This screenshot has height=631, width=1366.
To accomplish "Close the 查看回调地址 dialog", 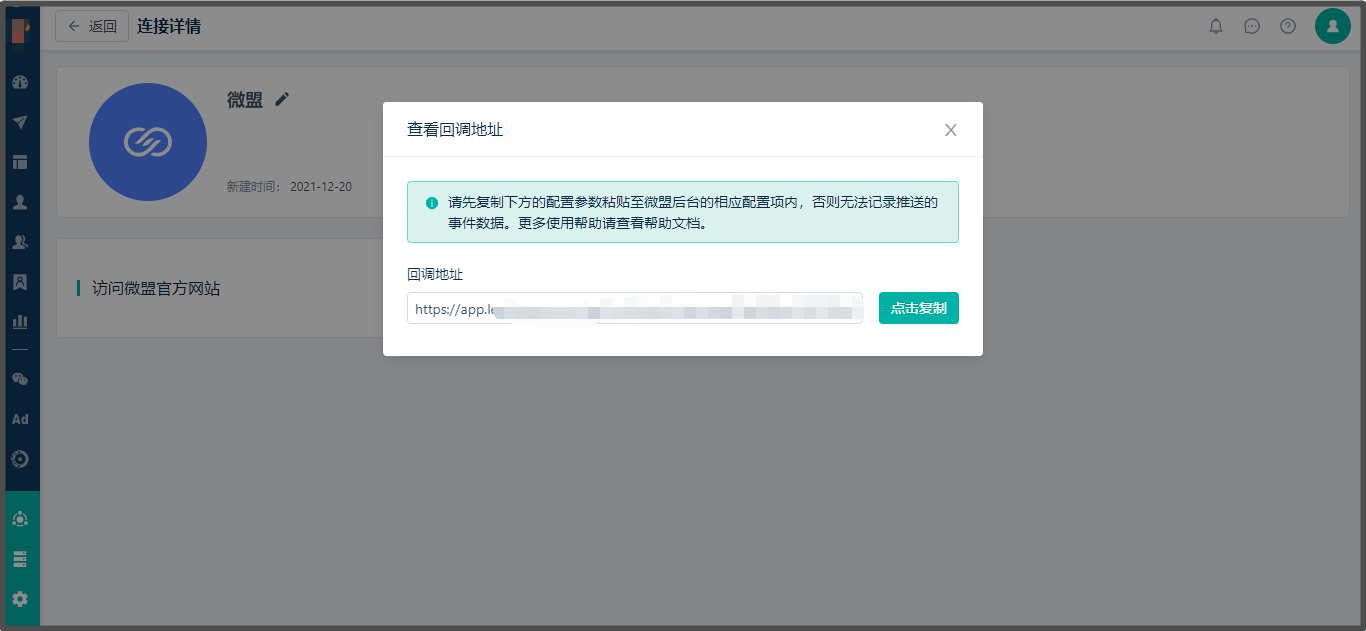I will pos(951,130).
